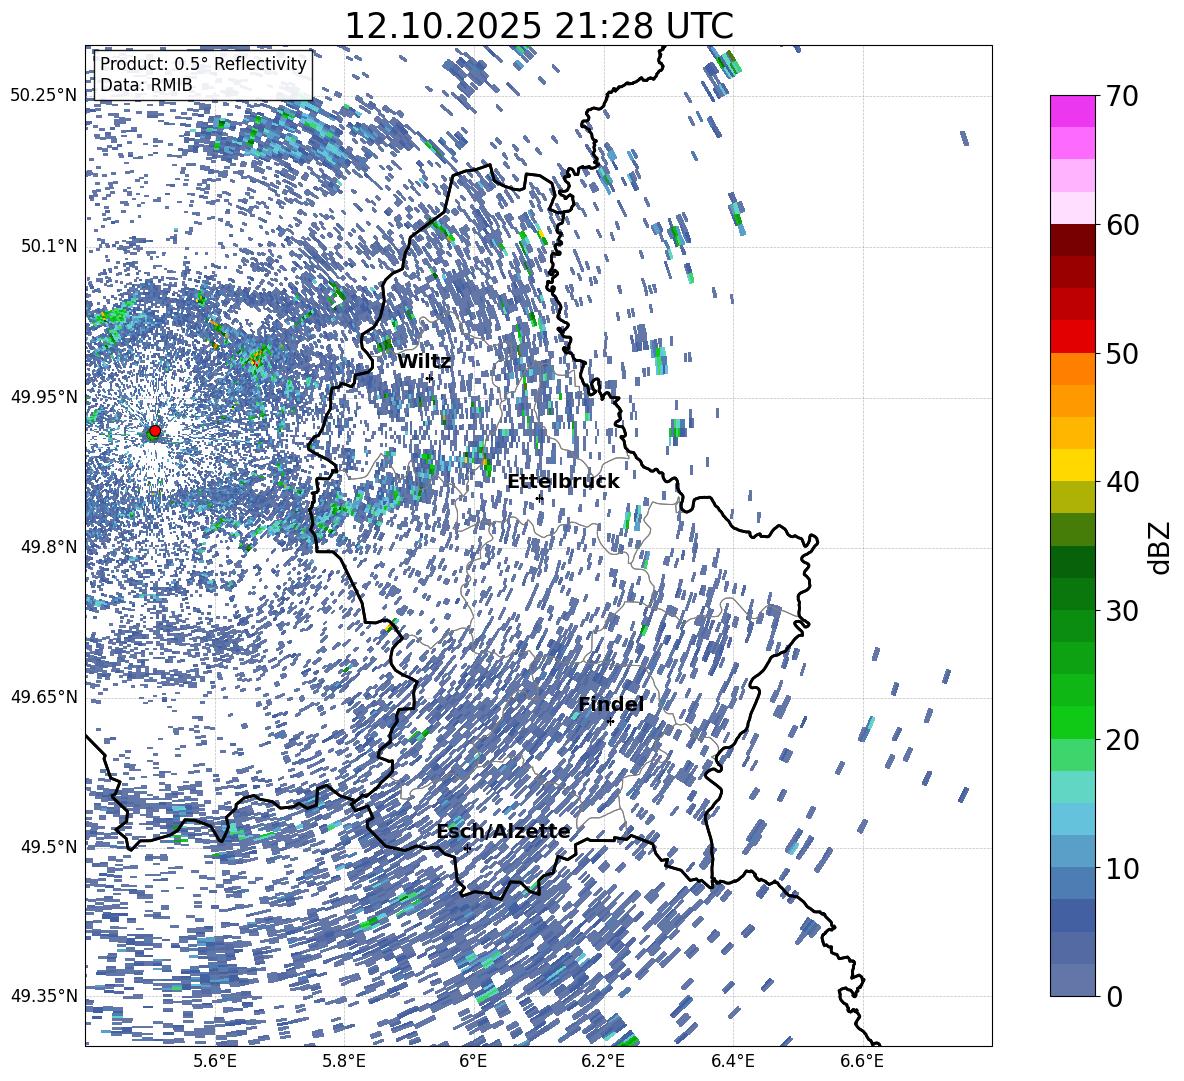Select the Wiltz city label
This screenshot has height=1081, width=1184.
click(424, 362)
